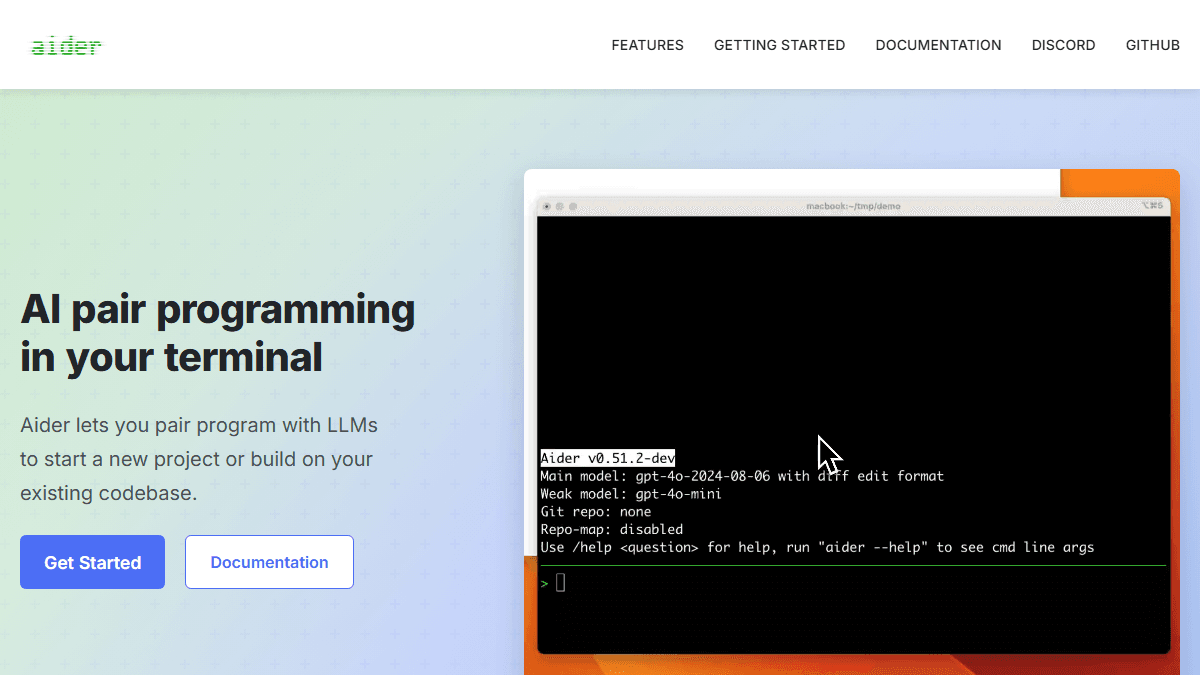Image resolution: width=1200 pixels, height=675 pixels.
Task: Click the "Main model: gpt-4o-2024-08-06" line
Action: pos(742,476)
